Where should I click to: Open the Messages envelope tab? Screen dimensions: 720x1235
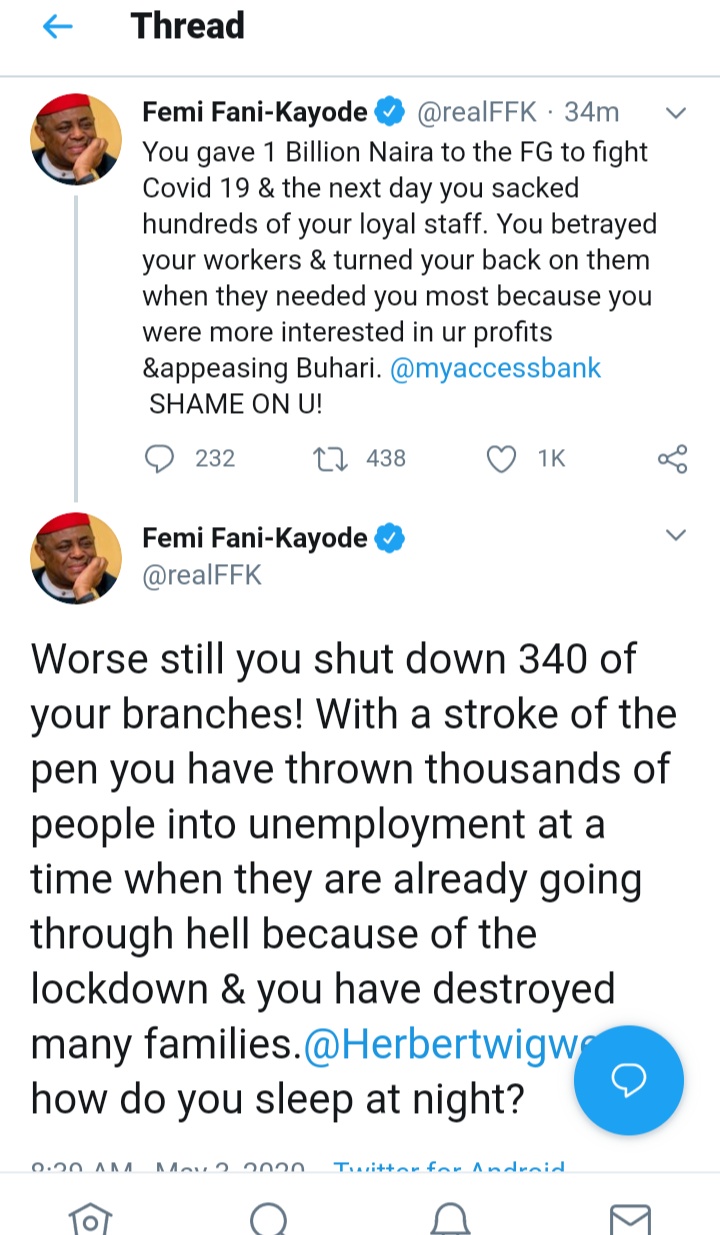(x=630, y=1218)
